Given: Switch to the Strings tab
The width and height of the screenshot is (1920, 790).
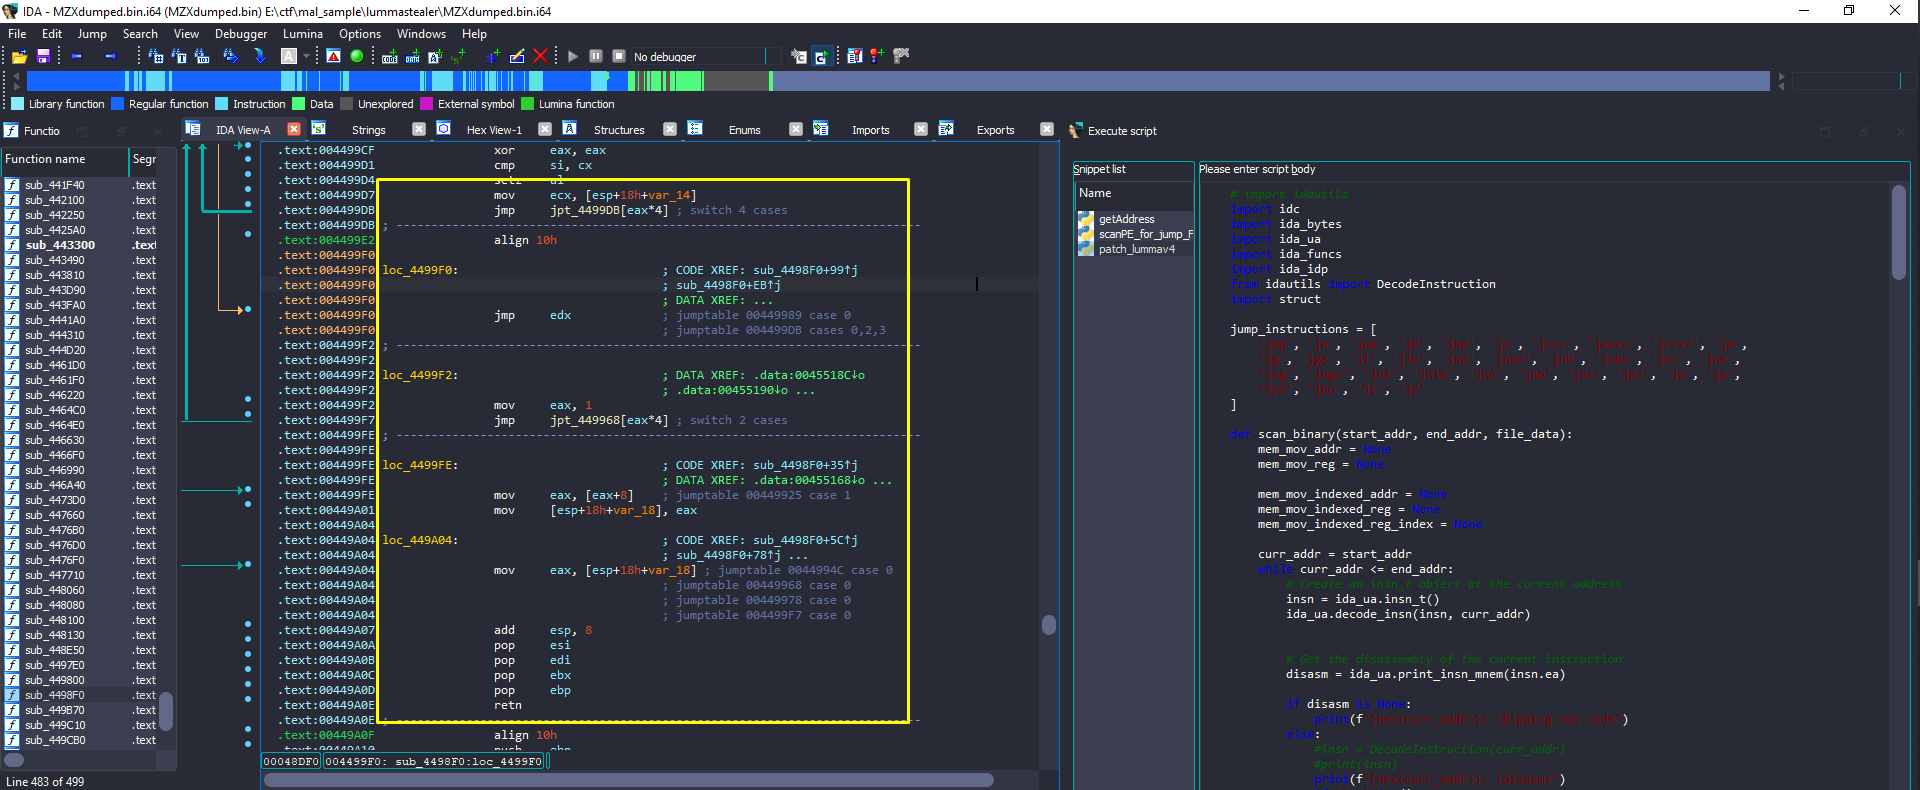Looking at the screenshot, I should coord(368,130).
